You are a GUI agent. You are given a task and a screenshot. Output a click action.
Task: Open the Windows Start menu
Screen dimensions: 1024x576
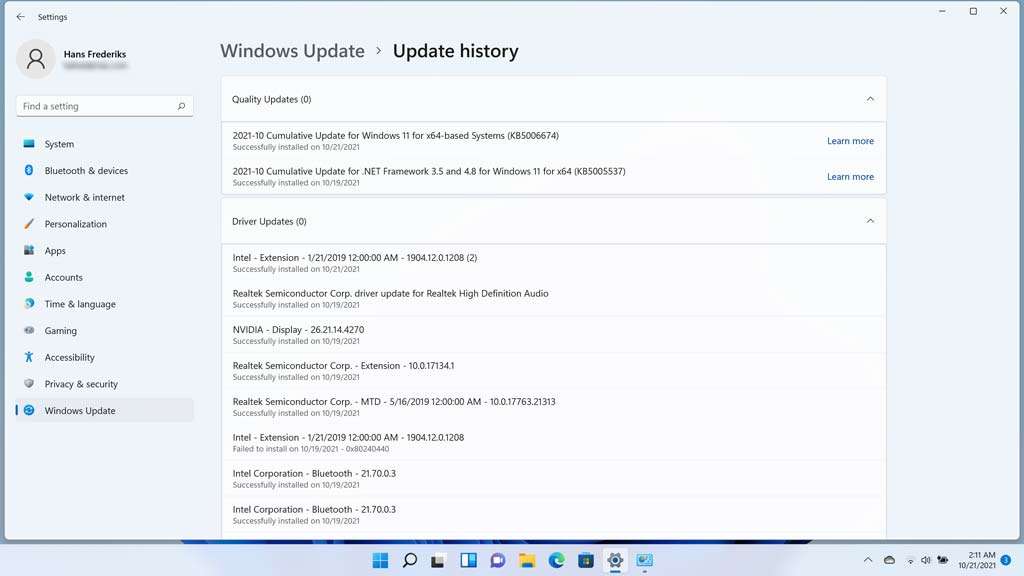click(380, 560)
